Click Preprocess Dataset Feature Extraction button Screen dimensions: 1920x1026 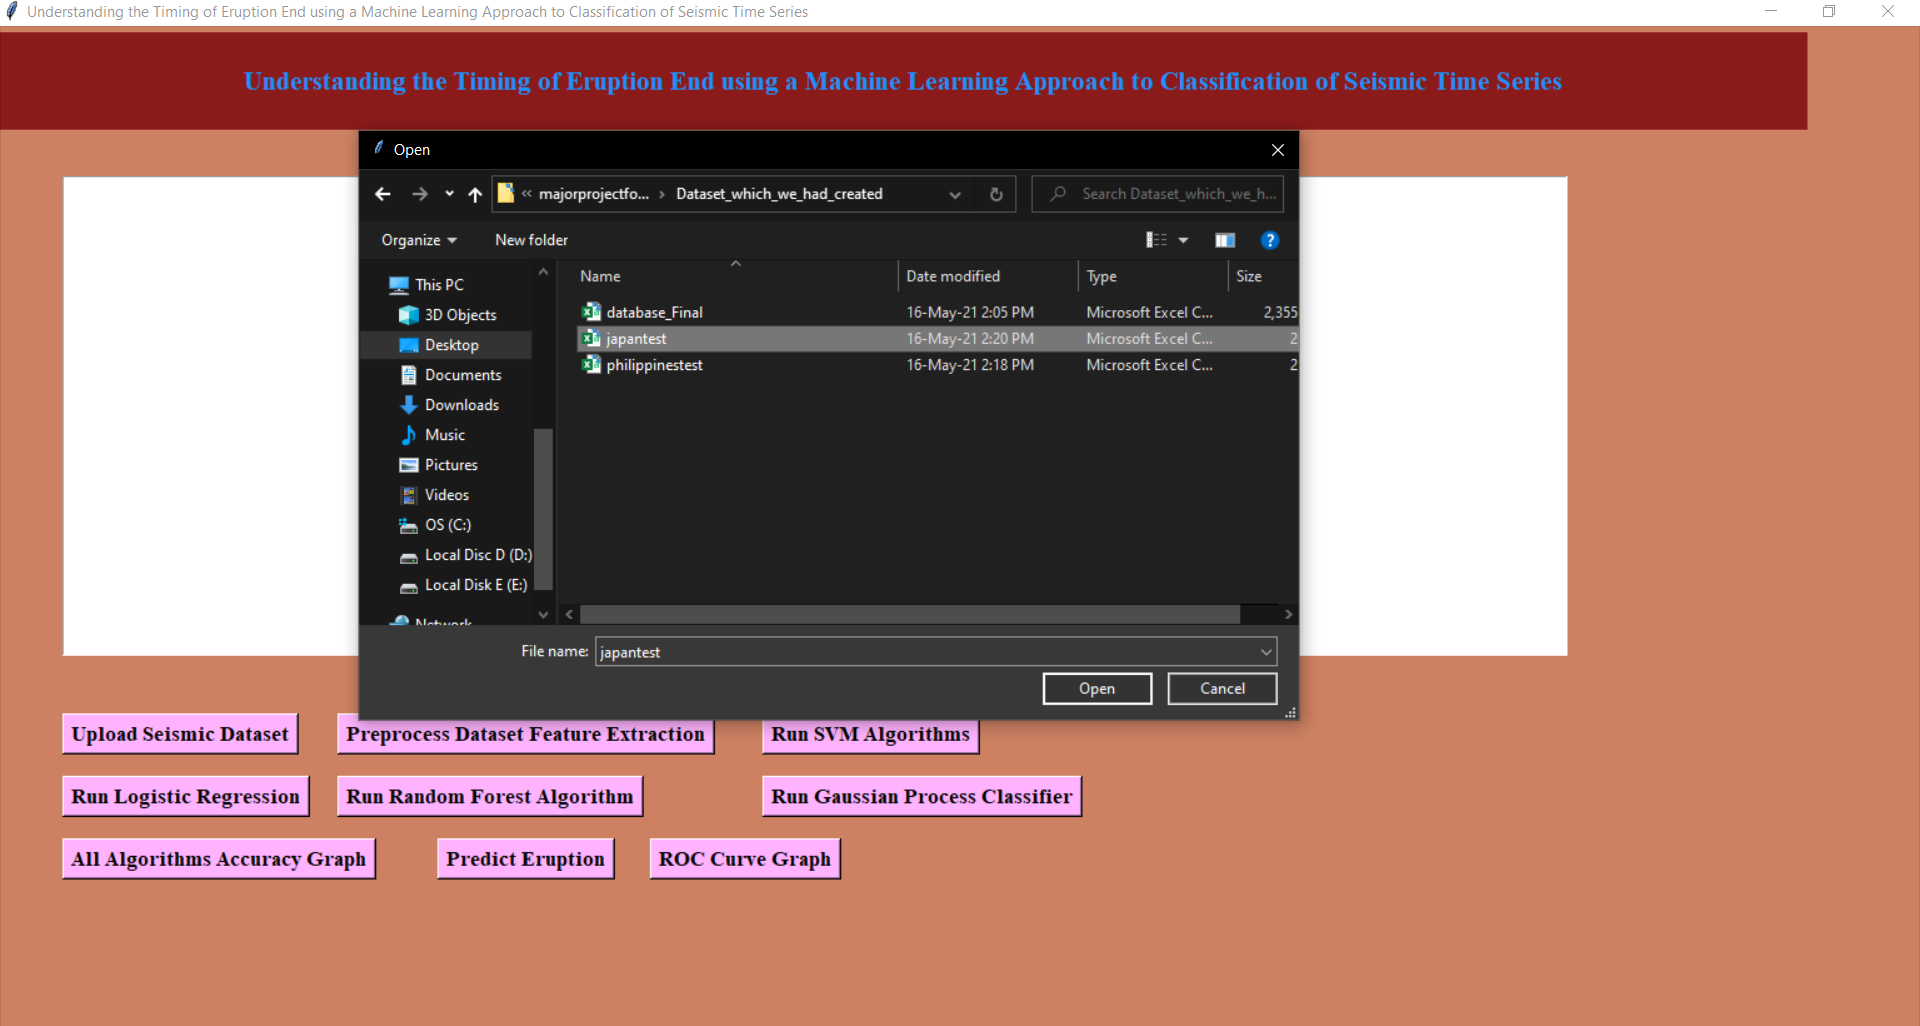525,734
